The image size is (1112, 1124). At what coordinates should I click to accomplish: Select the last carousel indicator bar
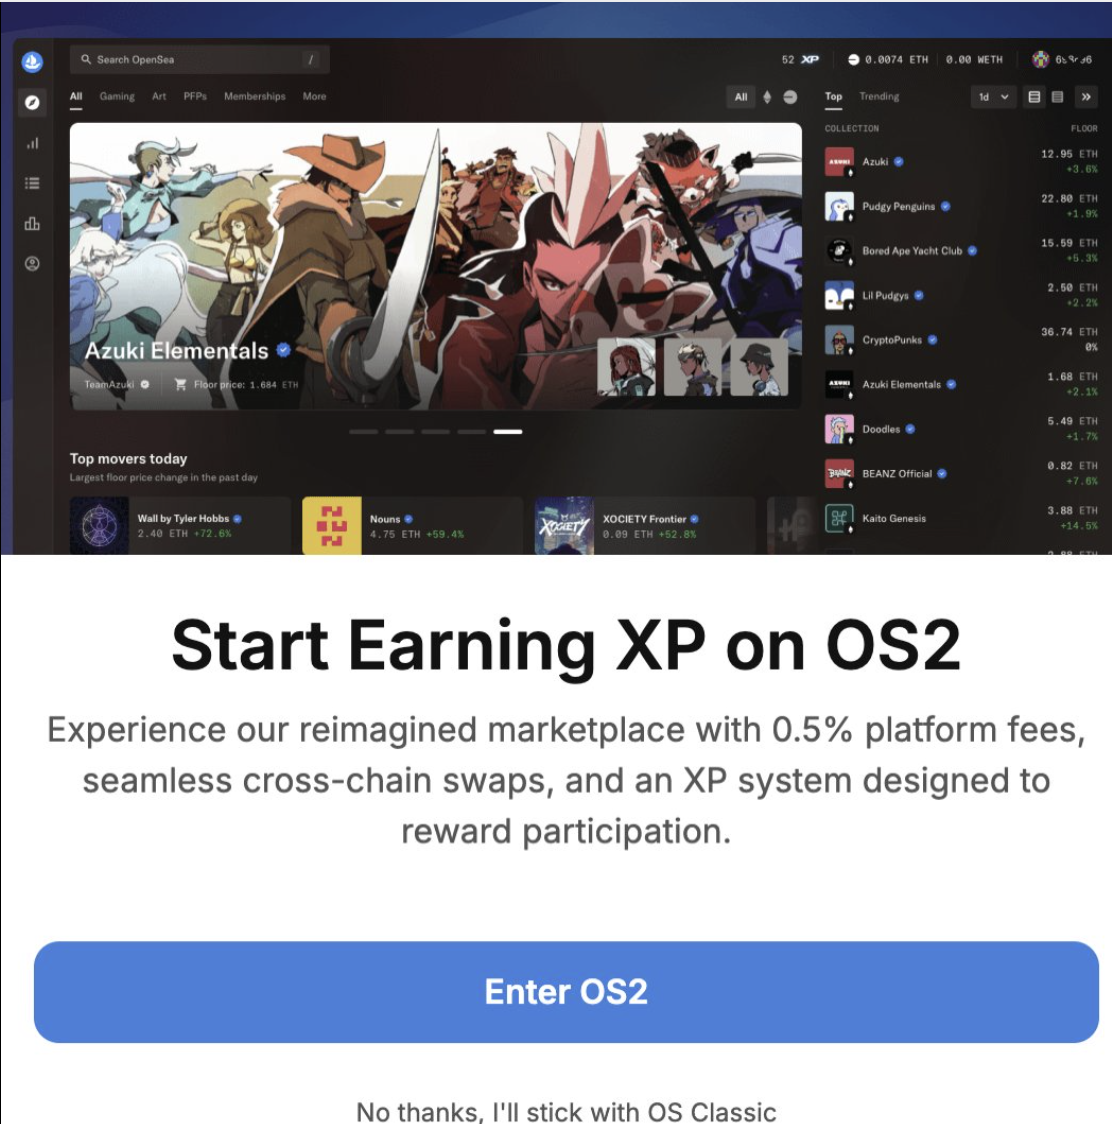508,432
